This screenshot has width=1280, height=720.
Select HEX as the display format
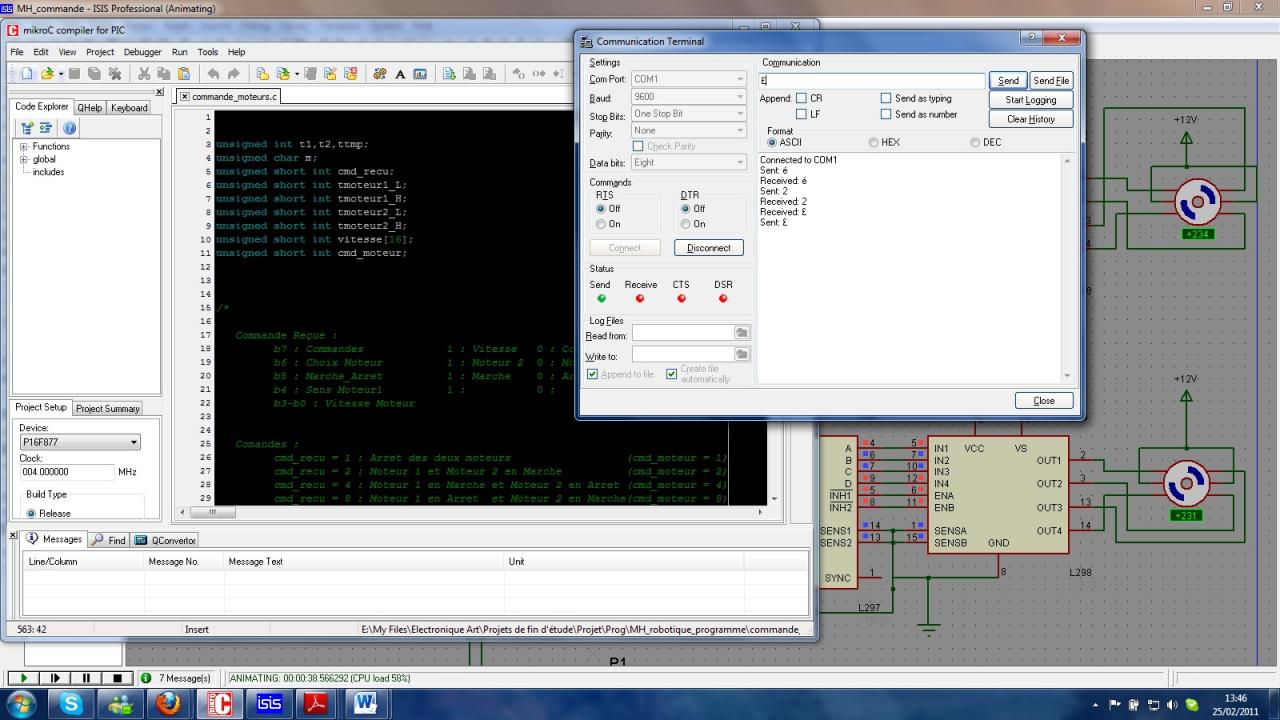(x=874, y=143)
